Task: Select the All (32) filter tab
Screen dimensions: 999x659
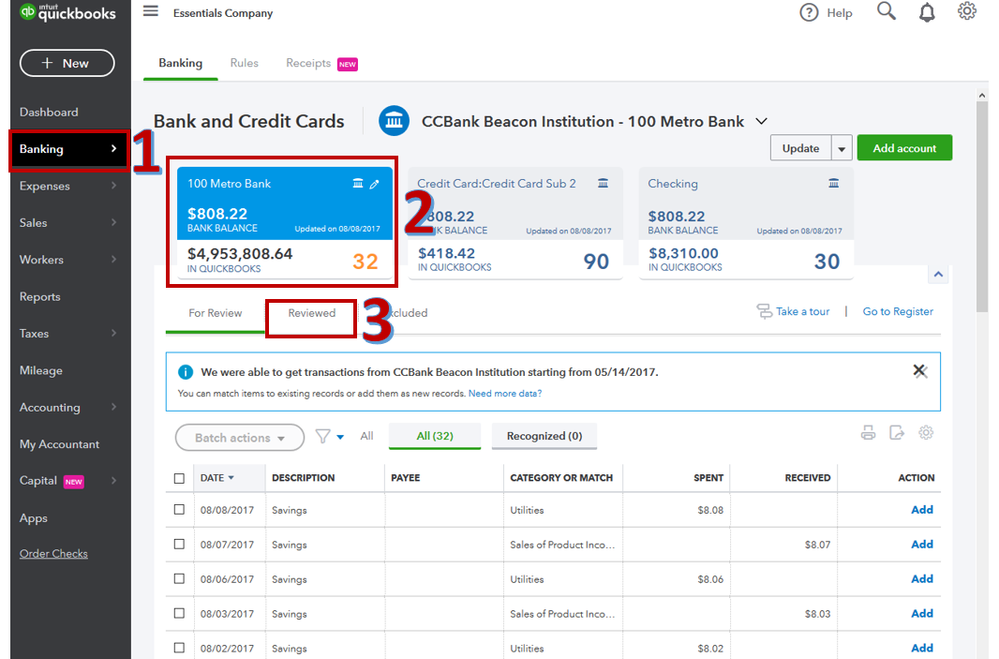Action: pos(435,436)
